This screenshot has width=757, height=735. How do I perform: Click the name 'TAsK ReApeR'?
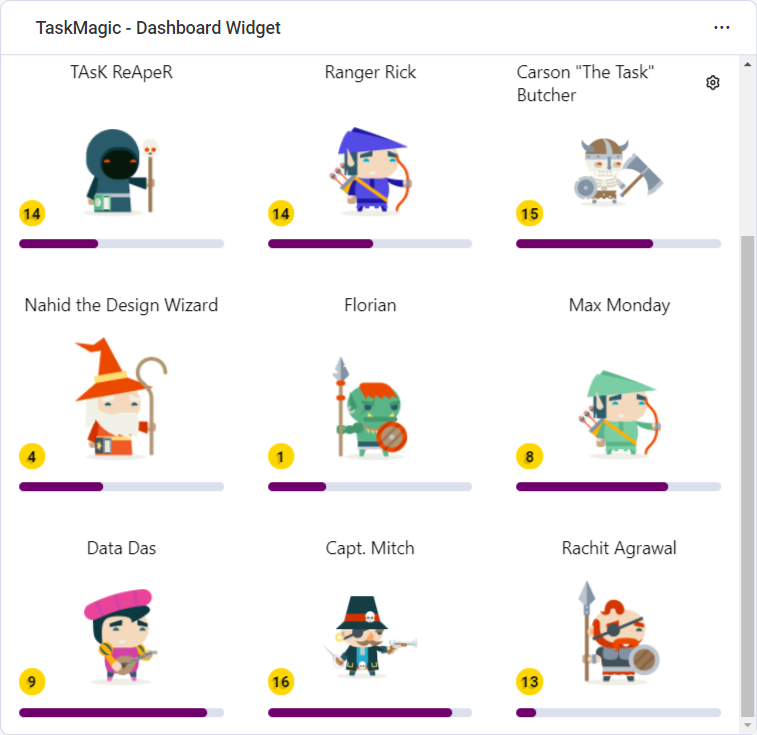pos(121,72)
